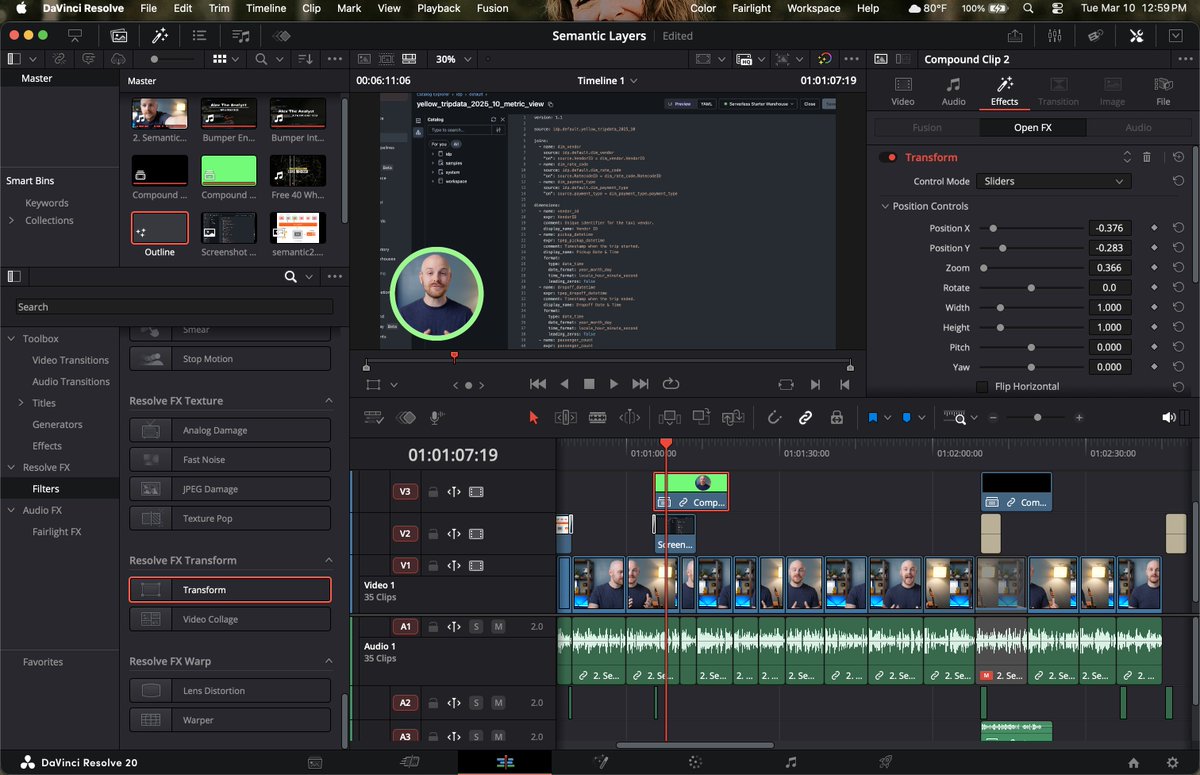This screenshot has width=1200, height=775.
Task: Expand the Titles tree item
Action: 22,403
